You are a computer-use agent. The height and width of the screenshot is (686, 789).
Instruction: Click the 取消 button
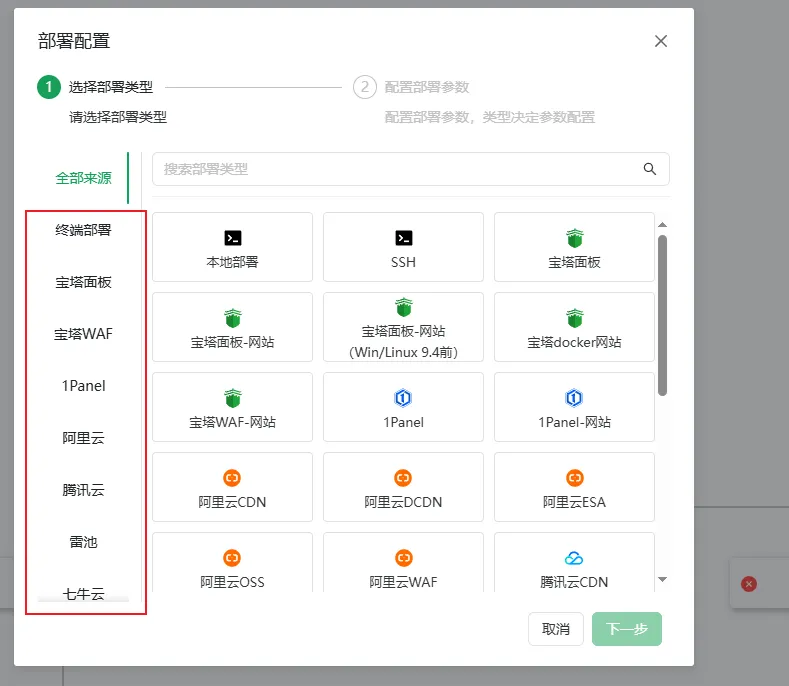[556, 629]
